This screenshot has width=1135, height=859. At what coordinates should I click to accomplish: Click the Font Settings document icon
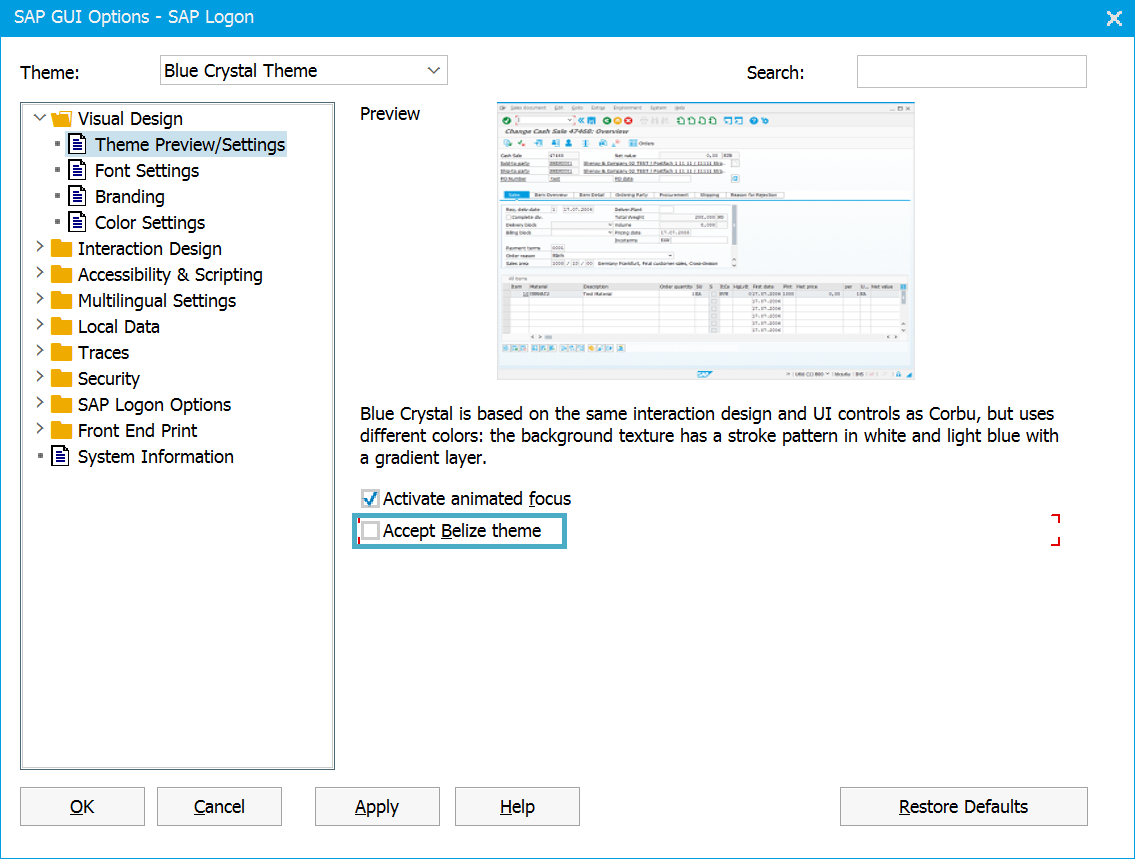coord(77,170)
